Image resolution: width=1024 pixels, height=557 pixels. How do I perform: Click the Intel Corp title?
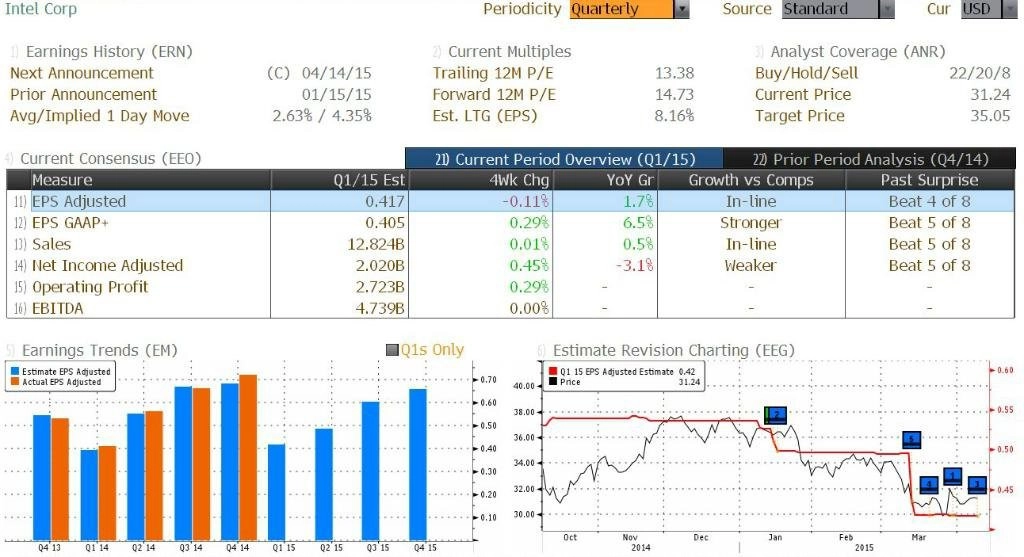coord(40,9)
